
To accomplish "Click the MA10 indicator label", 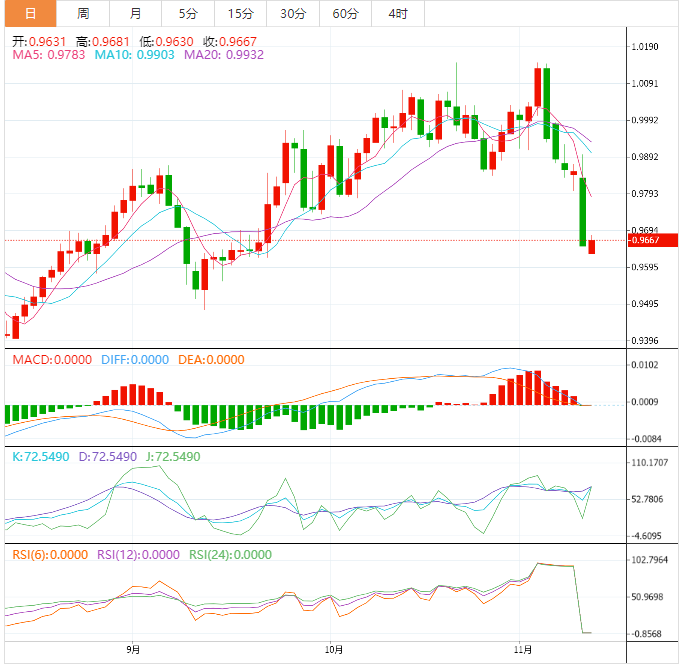I will point(134,56).
